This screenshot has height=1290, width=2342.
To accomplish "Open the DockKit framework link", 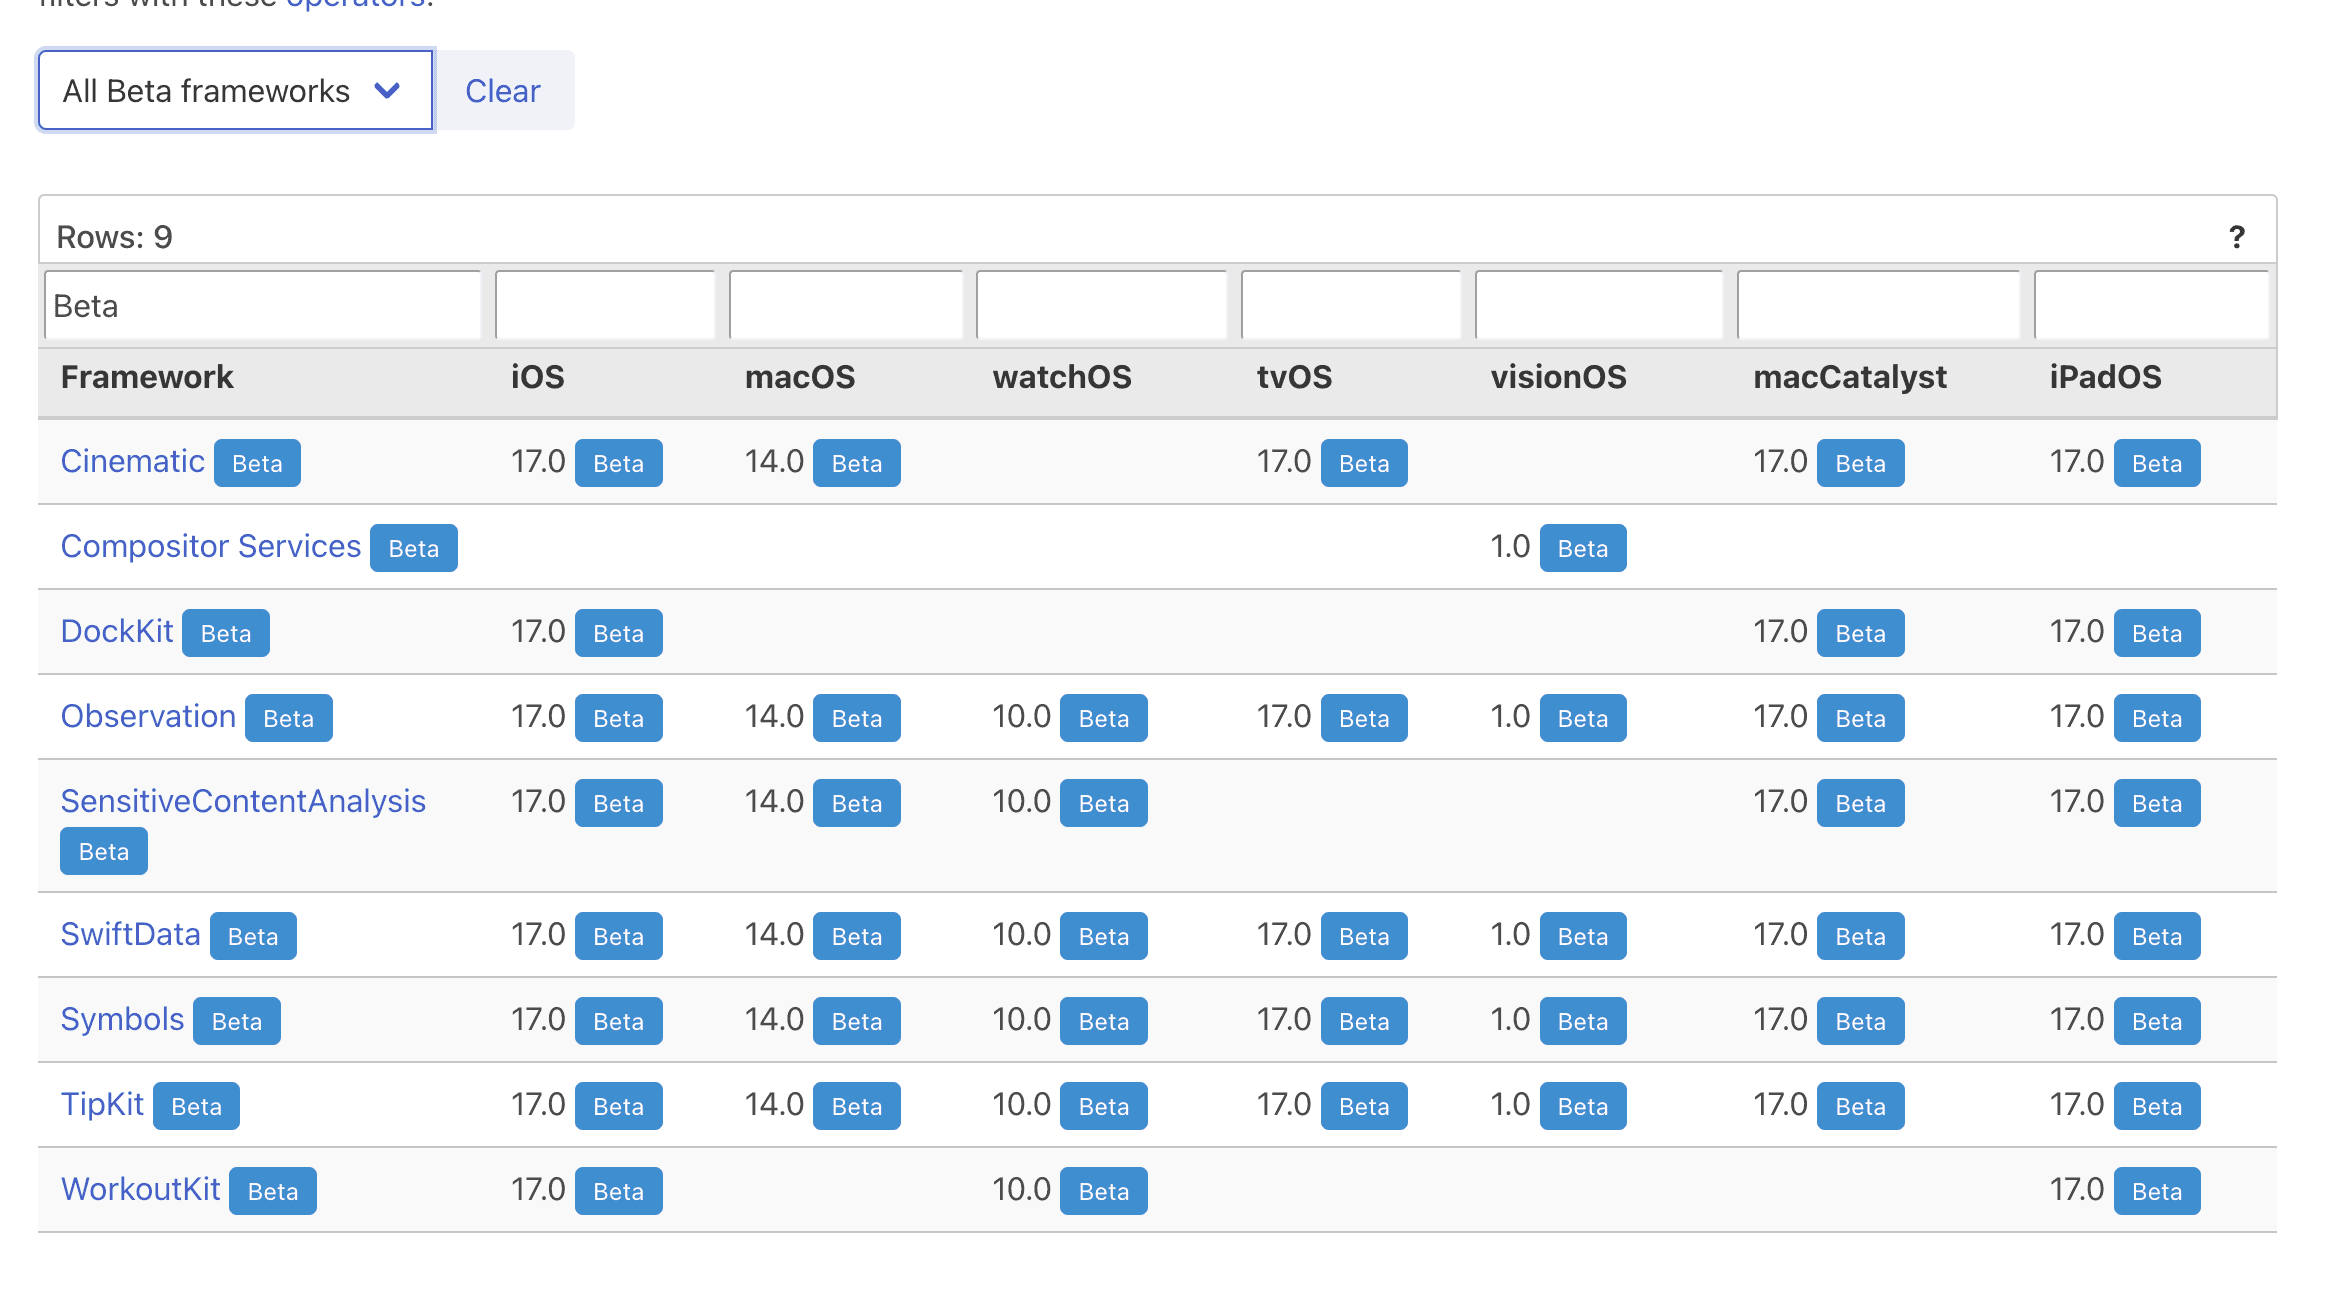I will click(x=117, y=631).
